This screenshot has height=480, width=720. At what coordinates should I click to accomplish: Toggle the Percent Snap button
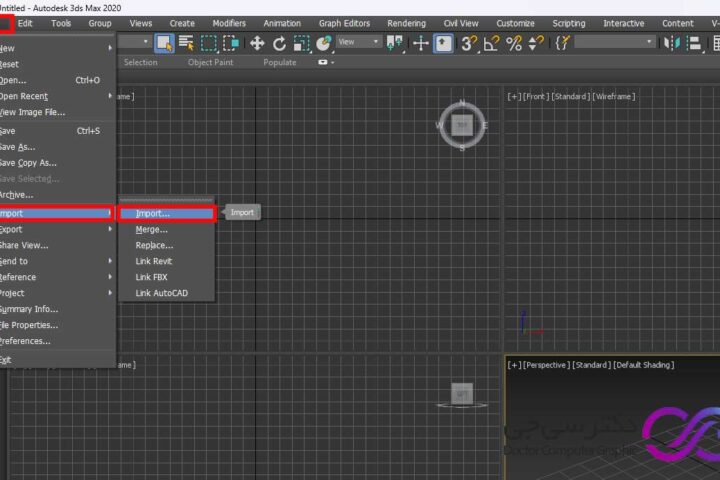(x=514, y=43)
